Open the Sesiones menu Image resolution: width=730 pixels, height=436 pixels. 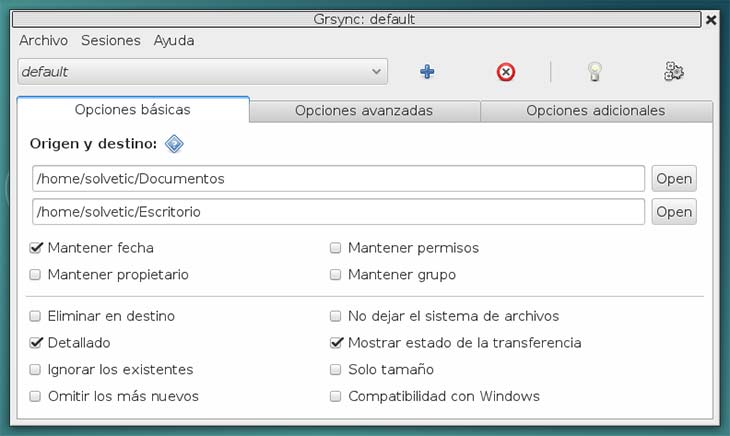(111, 40)
